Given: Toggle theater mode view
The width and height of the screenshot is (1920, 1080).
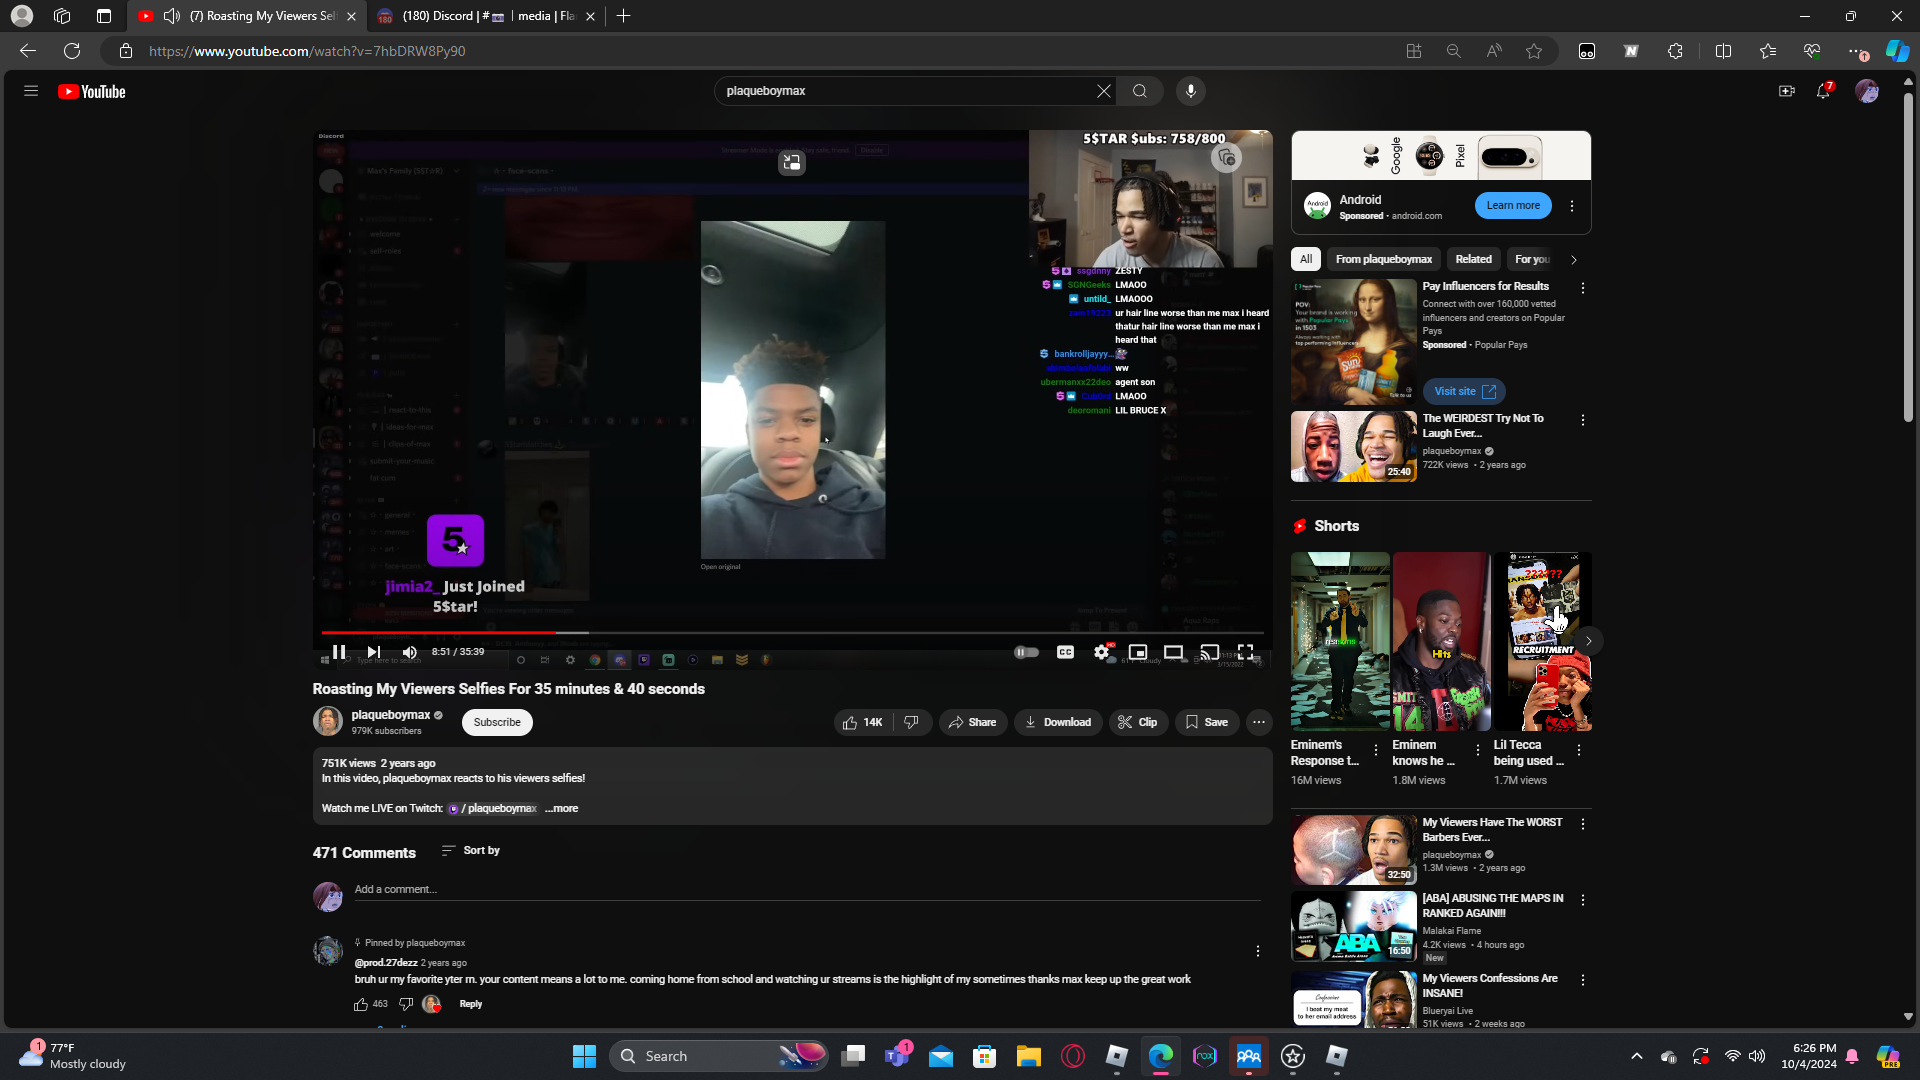Looking at the screenshot, I should point(1173,652).
